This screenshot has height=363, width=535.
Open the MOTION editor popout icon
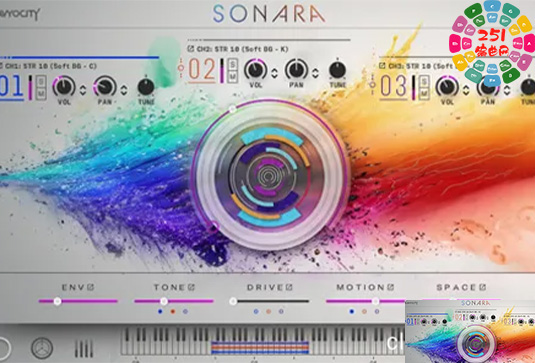(x=391, y=287)
